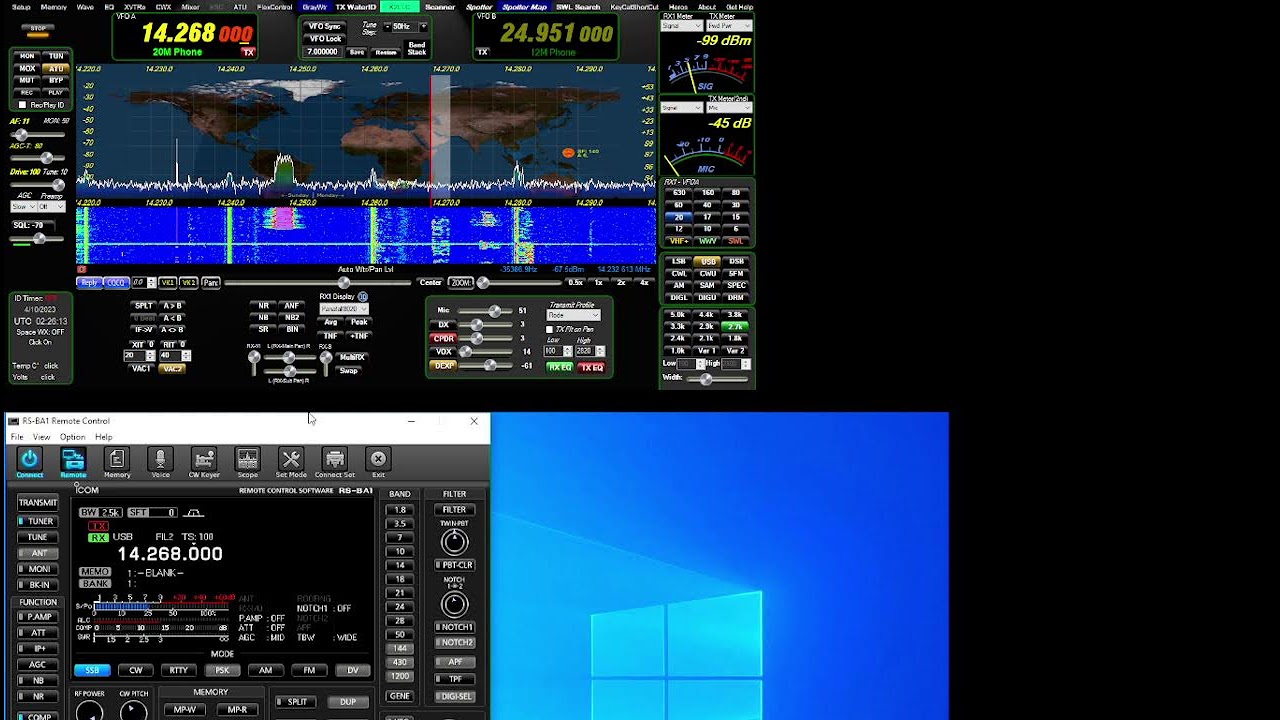Toggle the ATT function in RS-BA1
The width and height of the screenshot is (1280, 720).
[38, 633]
